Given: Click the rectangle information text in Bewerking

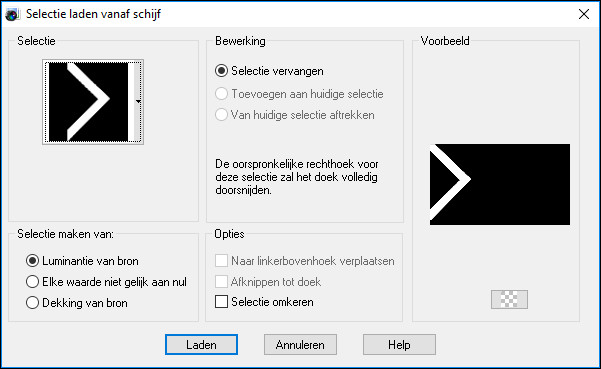Looking at the screenshot, I should (297, 177).
